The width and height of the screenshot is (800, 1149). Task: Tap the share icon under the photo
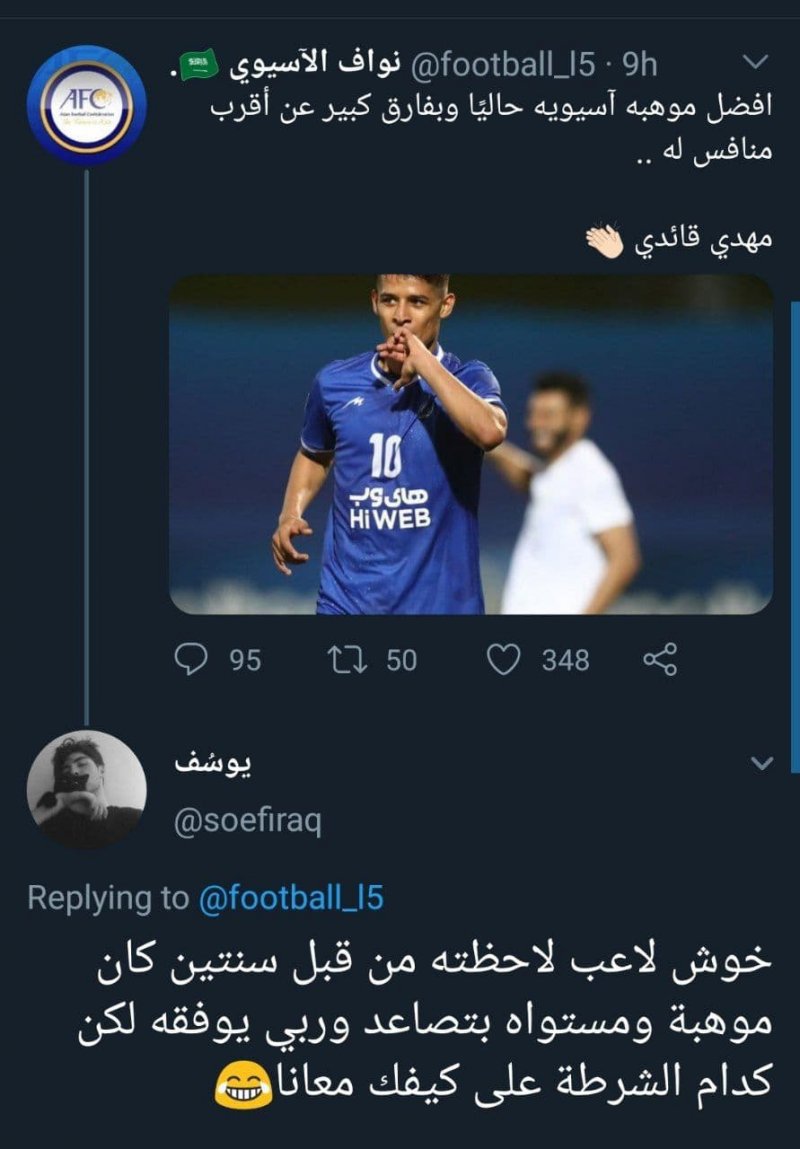[x=660, y=659]
